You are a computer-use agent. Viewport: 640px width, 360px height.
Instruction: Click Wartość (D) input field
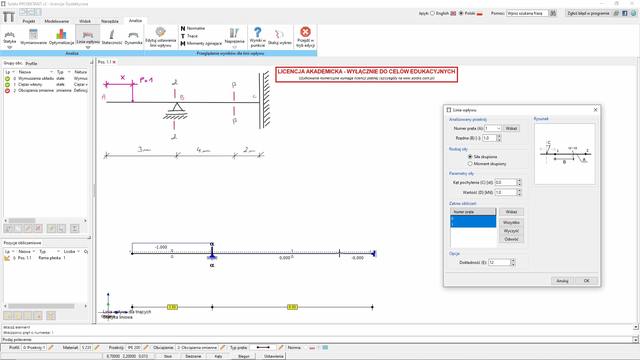click(505, 192)
